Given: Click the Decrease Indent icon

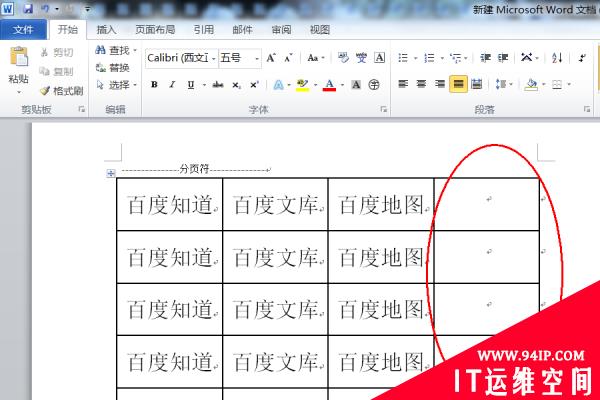Looking at the screenshot, I should [x=485, y=58].
